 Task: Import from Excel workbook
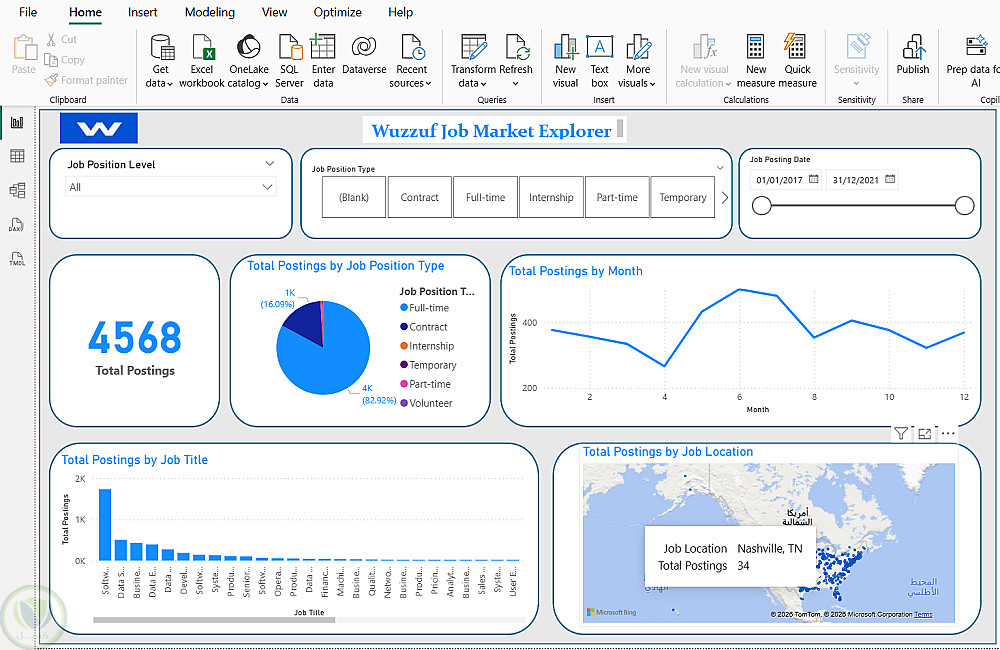click(x=202, y=61)
